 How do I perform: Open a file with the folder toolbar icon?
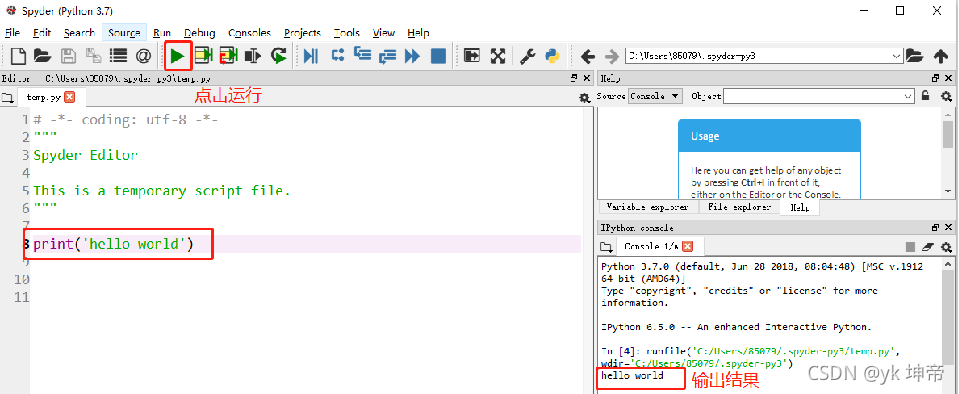pyautogui.click(x=42, y=56)
